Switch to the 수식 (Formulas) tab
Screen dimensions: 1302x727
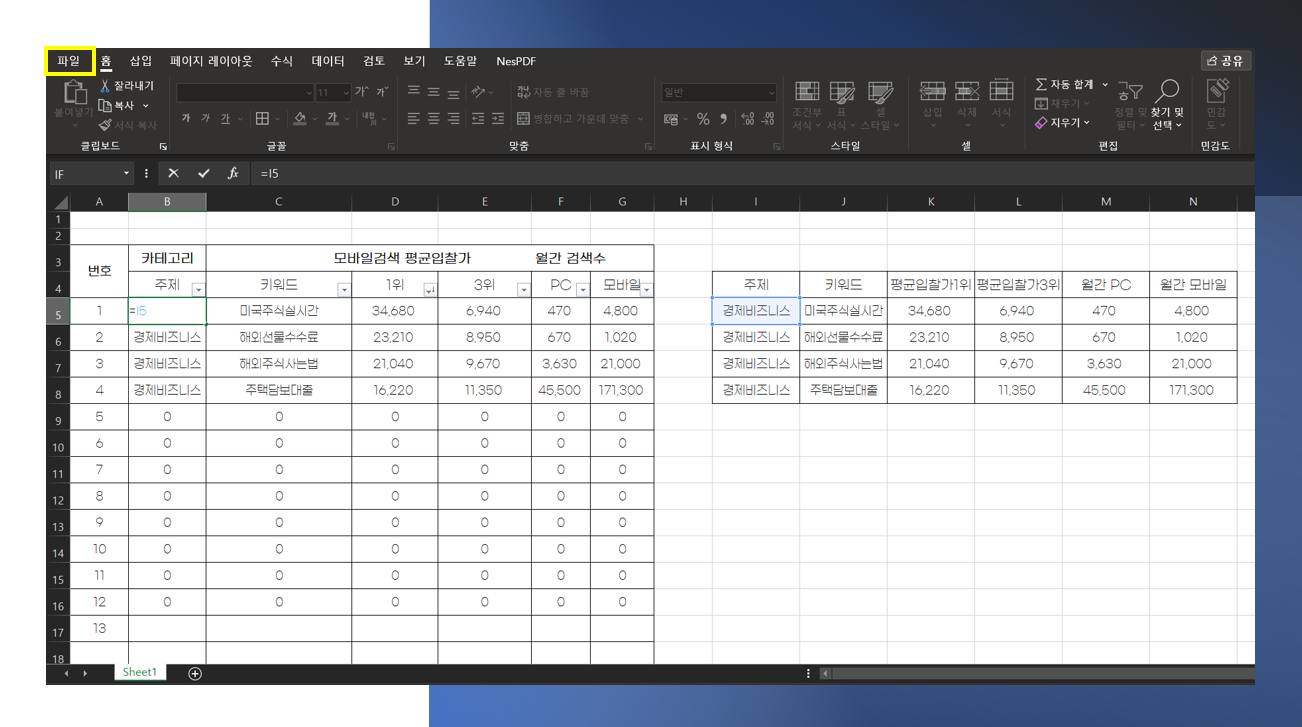pos(282,61)
